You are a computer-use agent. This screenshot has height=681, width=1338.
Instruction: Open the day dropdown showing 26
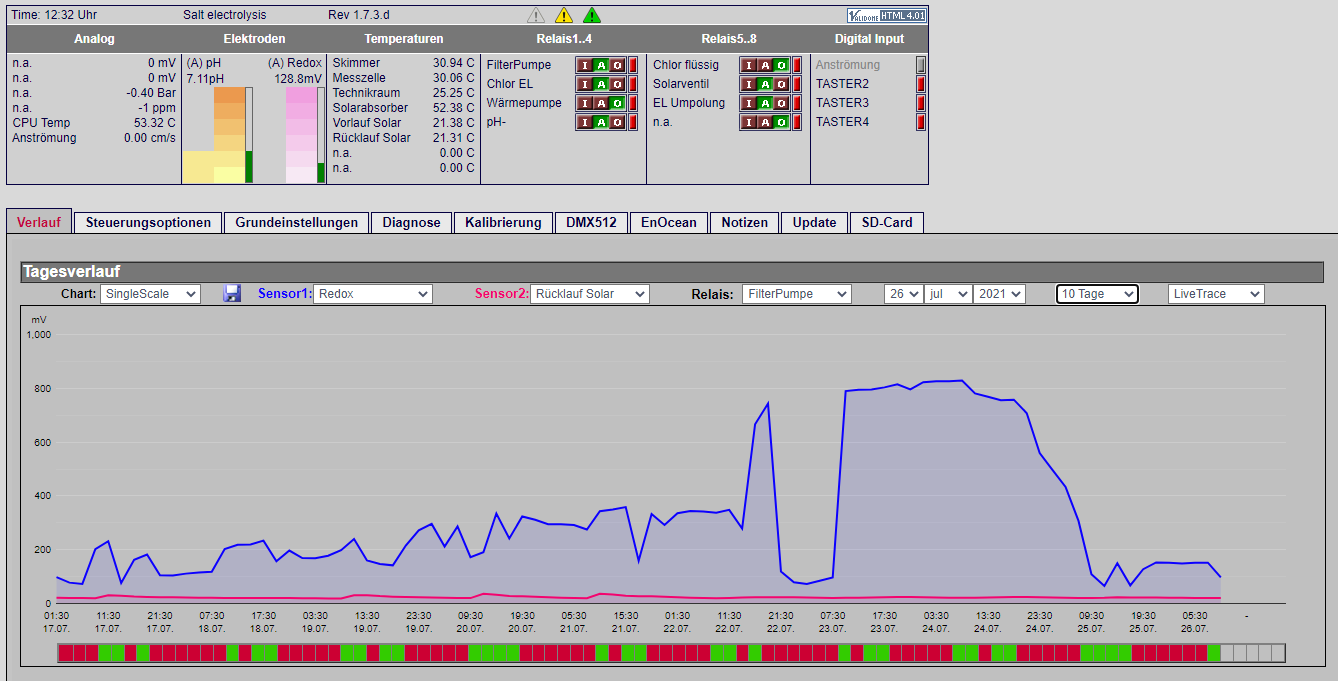903,294
